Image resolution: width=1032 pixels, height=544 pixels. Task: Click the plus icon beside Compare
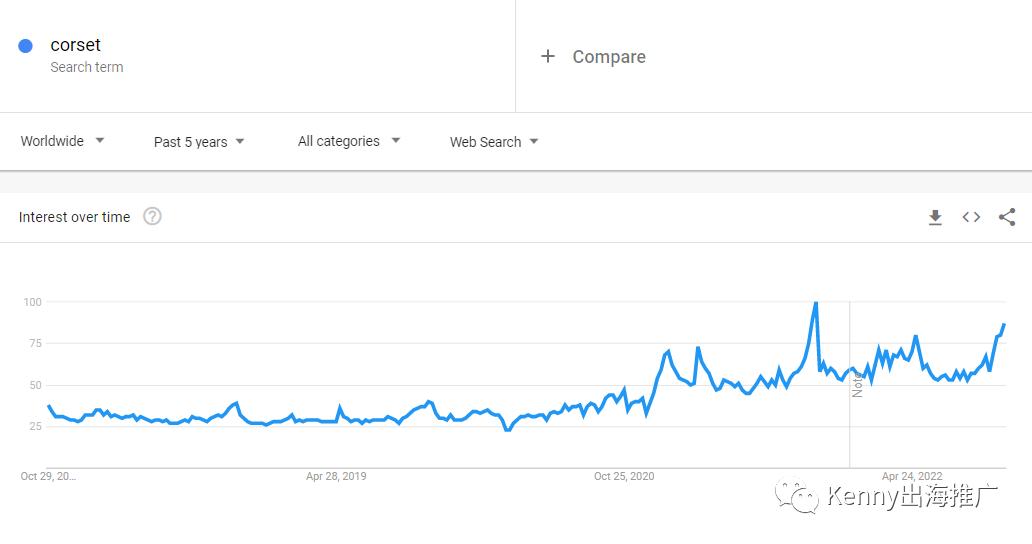point(548,57)
